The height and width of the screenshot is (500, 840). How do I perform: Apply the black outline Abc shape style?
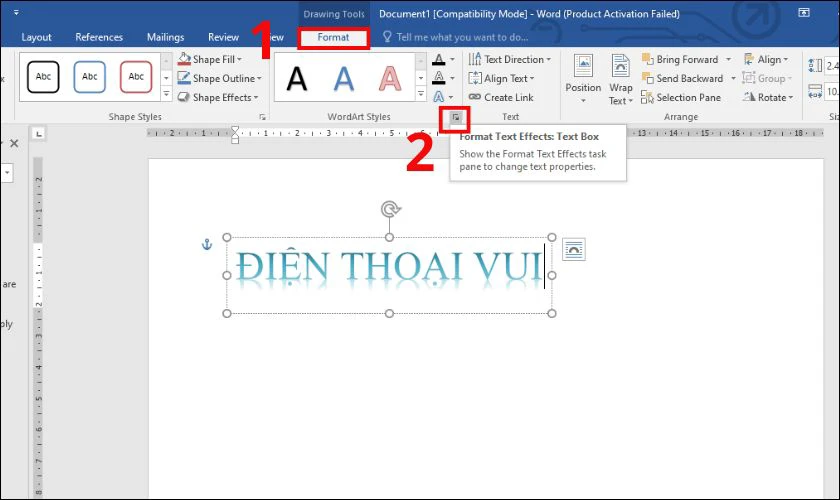(43, 77)
